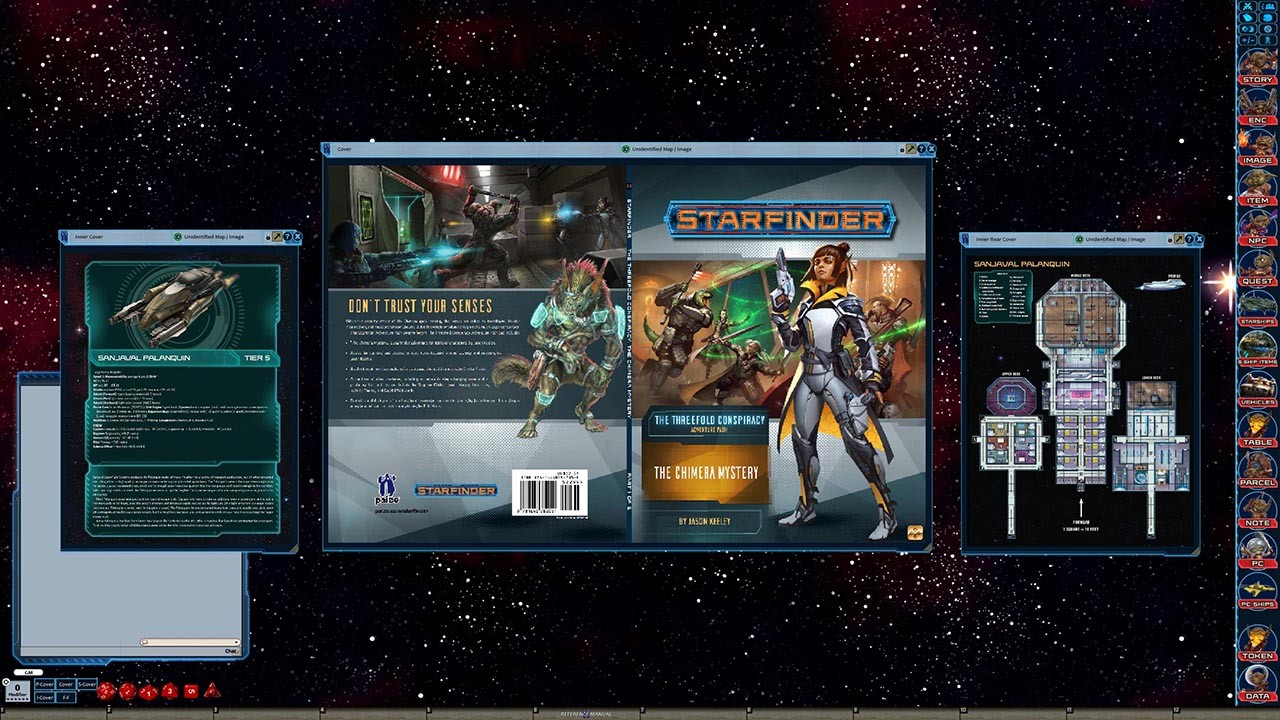Roll the red d4 die

[x=211, y=691]
